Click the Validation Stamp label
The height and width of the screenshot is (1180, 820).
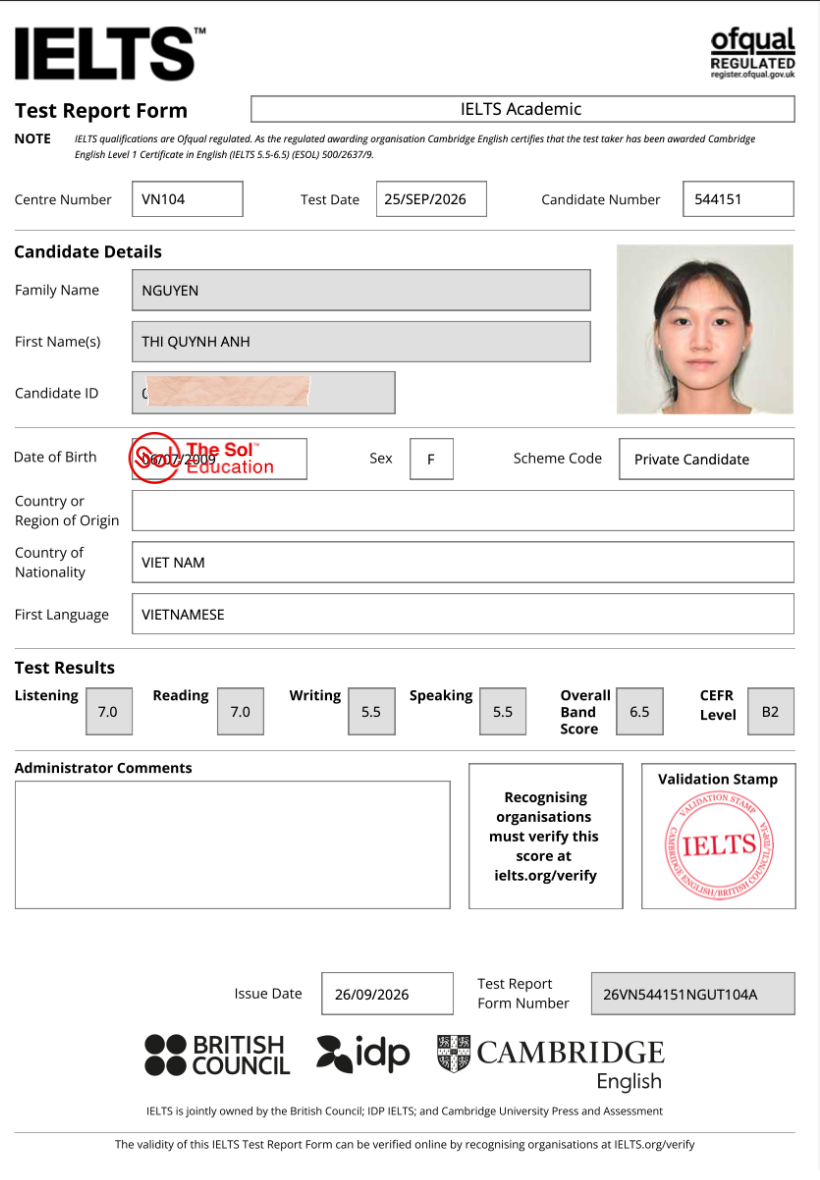pos(718,779)
